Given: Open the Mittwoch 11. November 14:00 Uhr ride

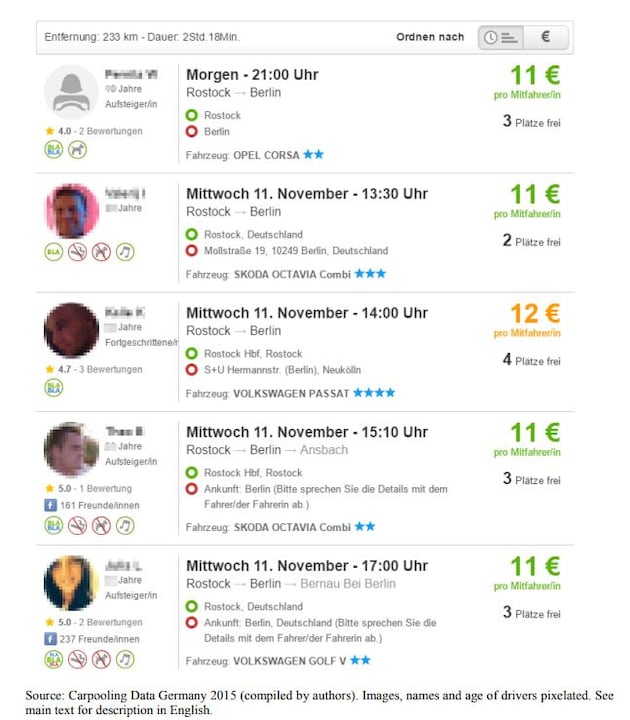Looking at the screenshot, I should click(307, 313).
